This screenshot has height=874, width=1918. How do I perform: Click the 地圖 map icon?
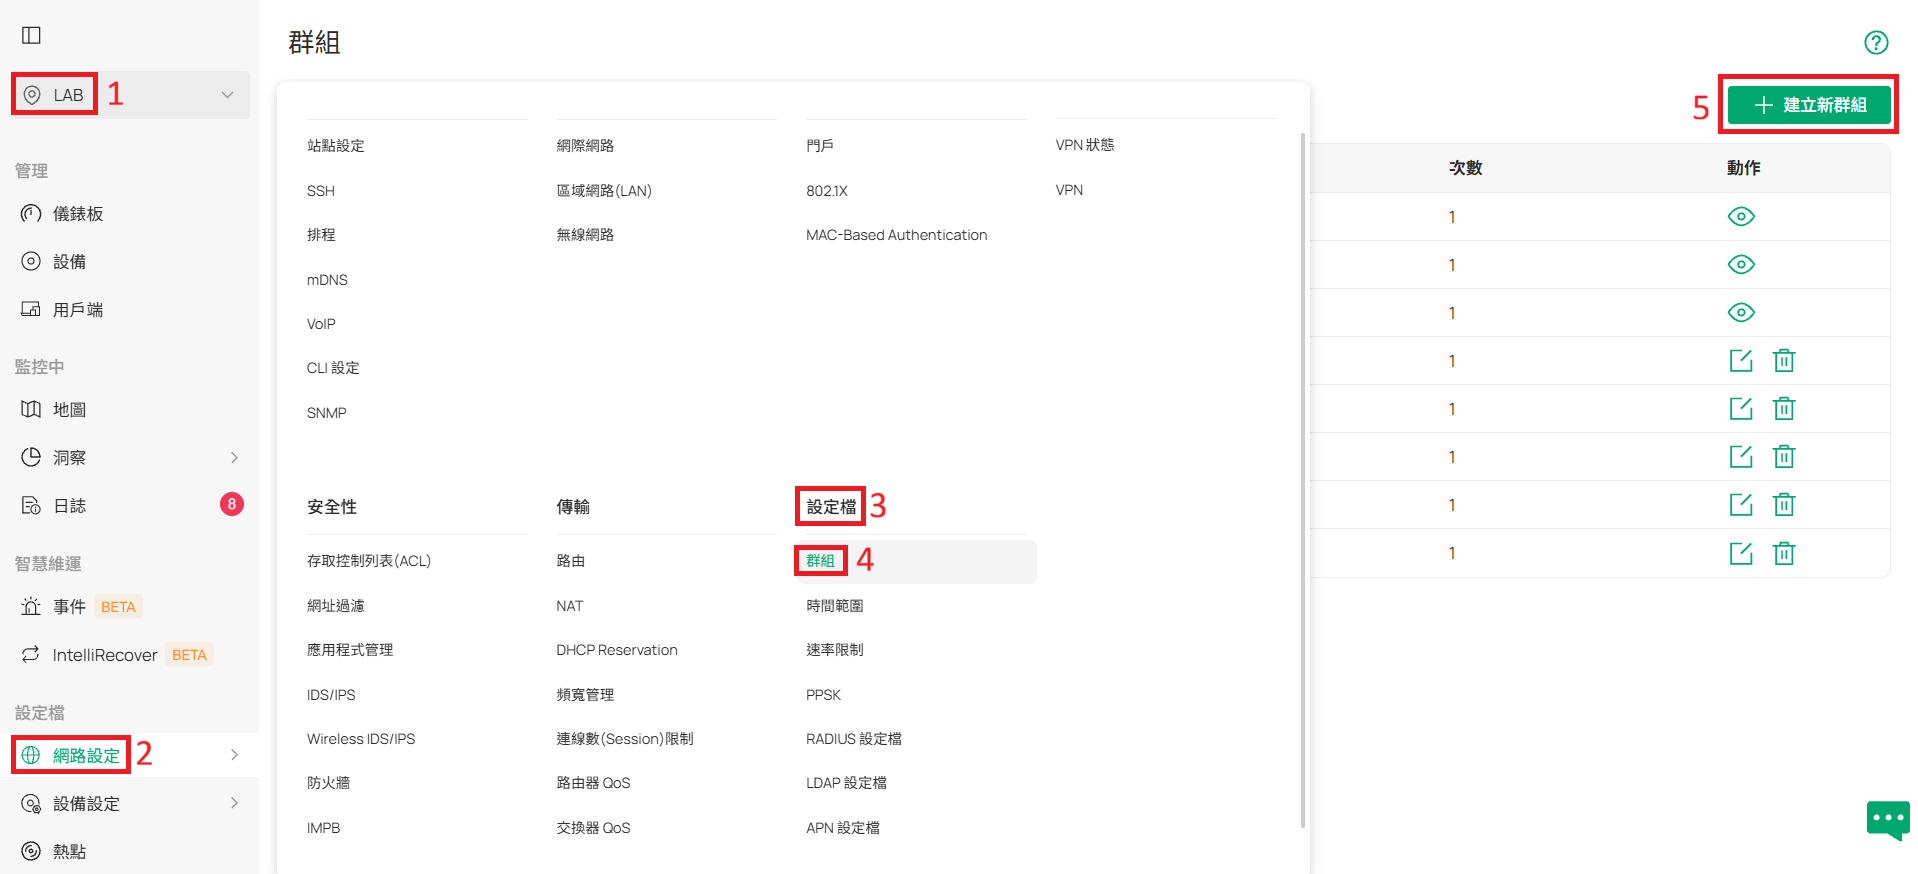pos(31,409)
